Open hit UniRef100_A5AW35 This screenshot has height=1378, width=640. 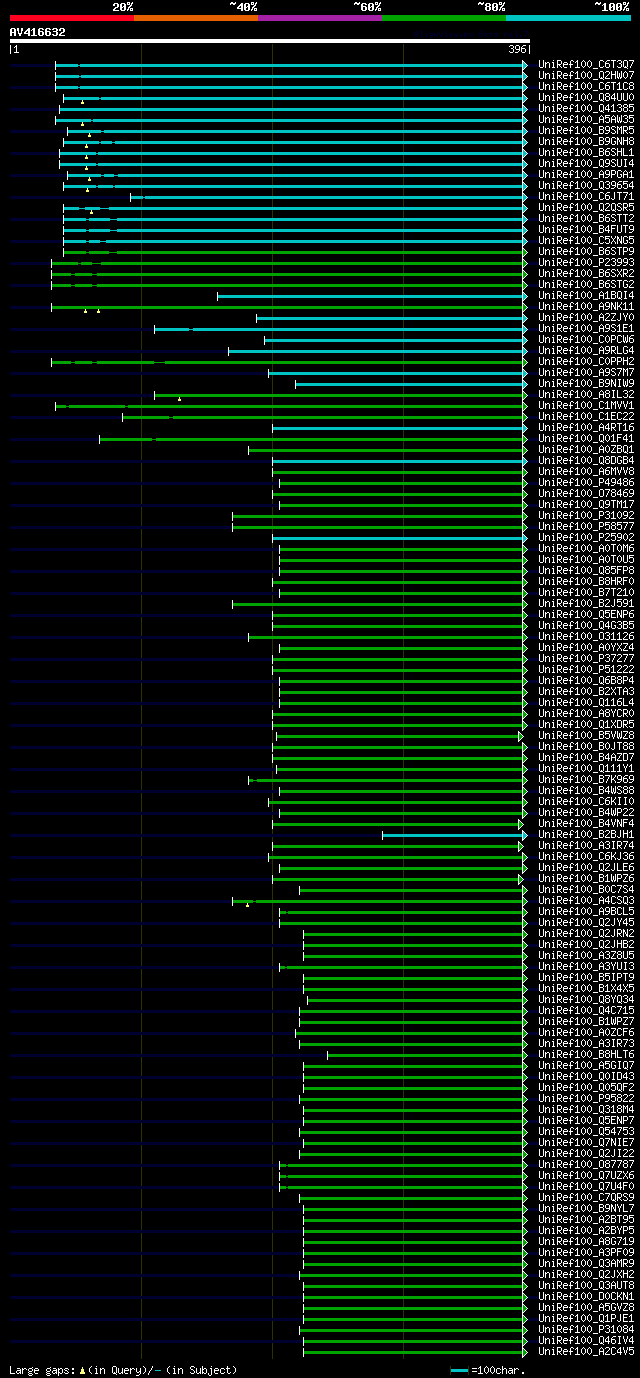point(586,119)
